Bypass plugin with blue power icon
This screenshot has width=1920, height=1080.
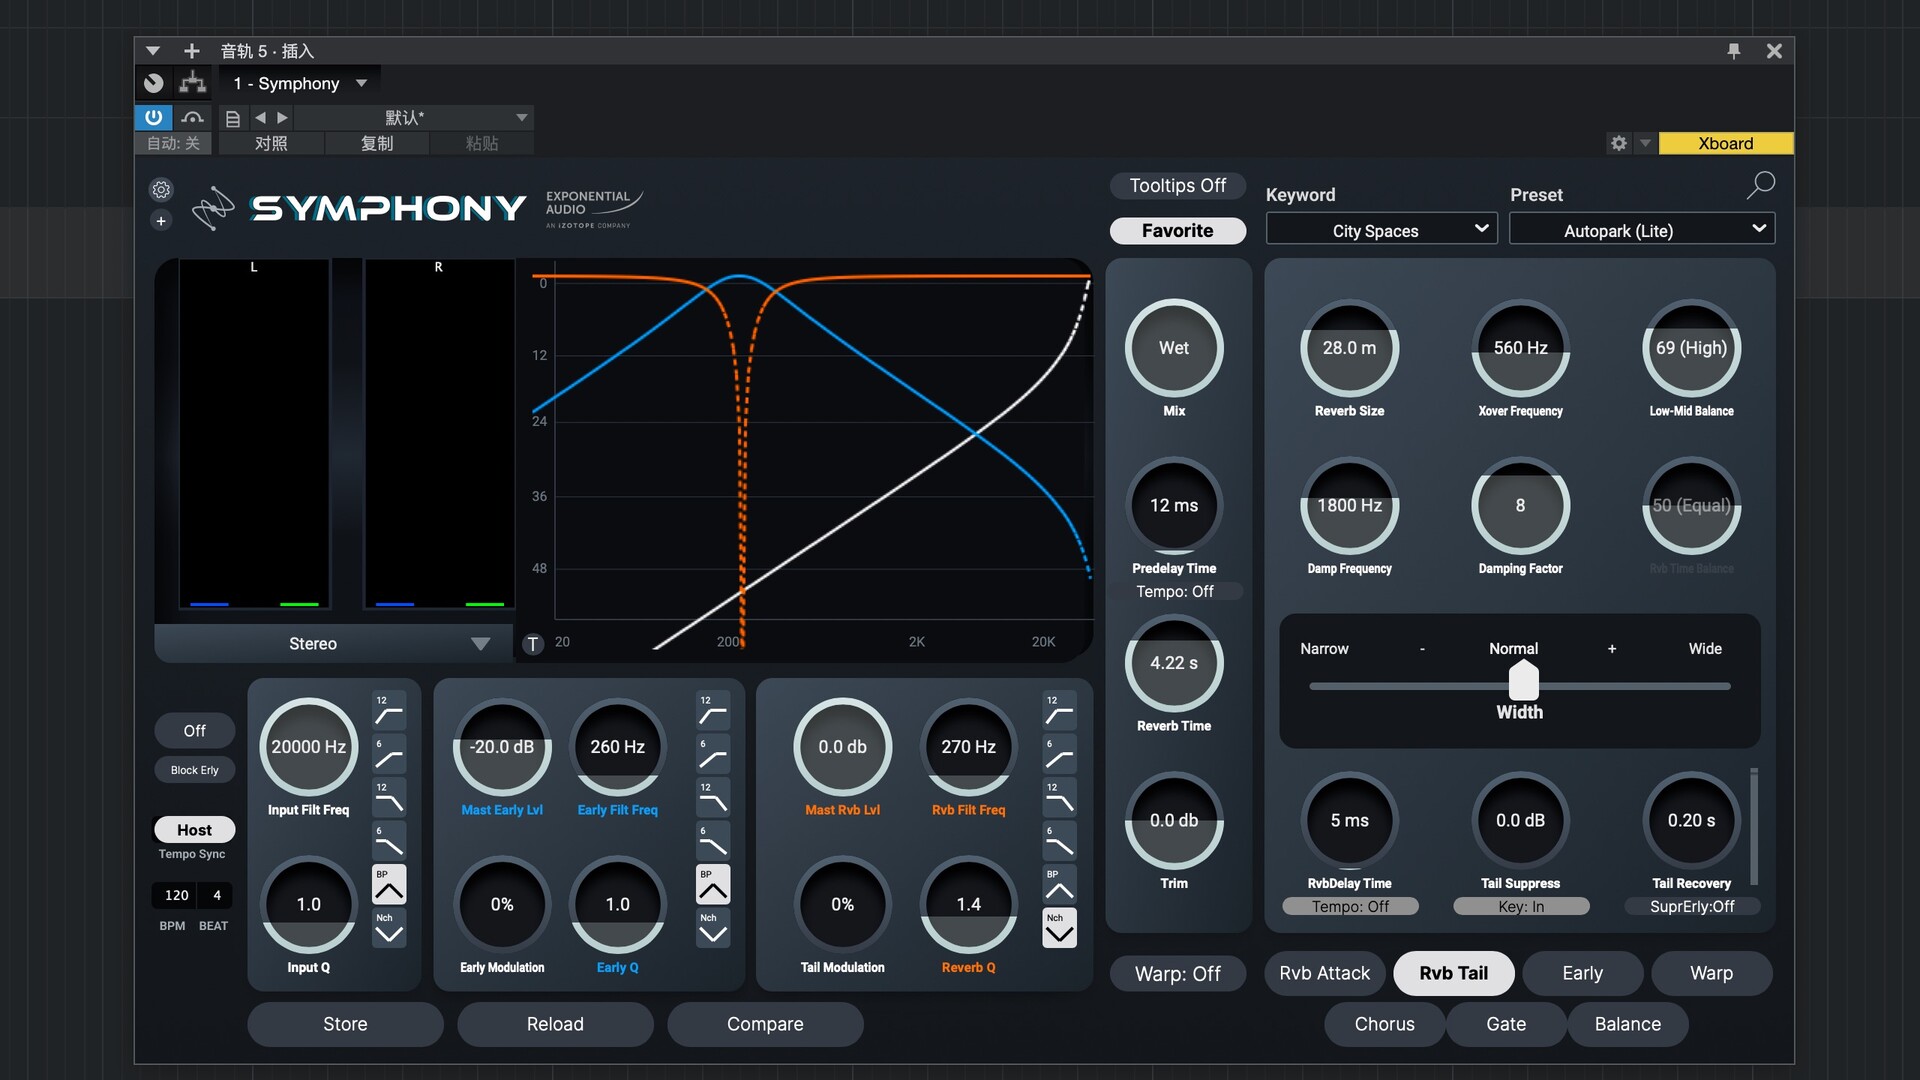(x=153, y=117)
